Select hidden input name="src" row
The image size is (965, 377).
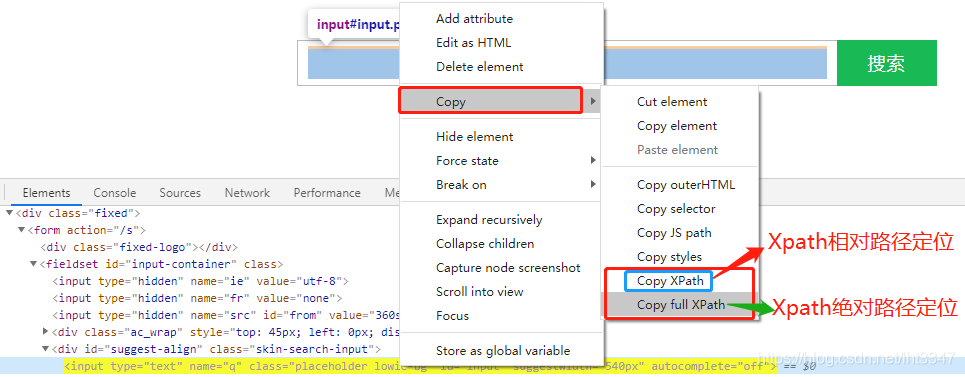pos(226,315)
